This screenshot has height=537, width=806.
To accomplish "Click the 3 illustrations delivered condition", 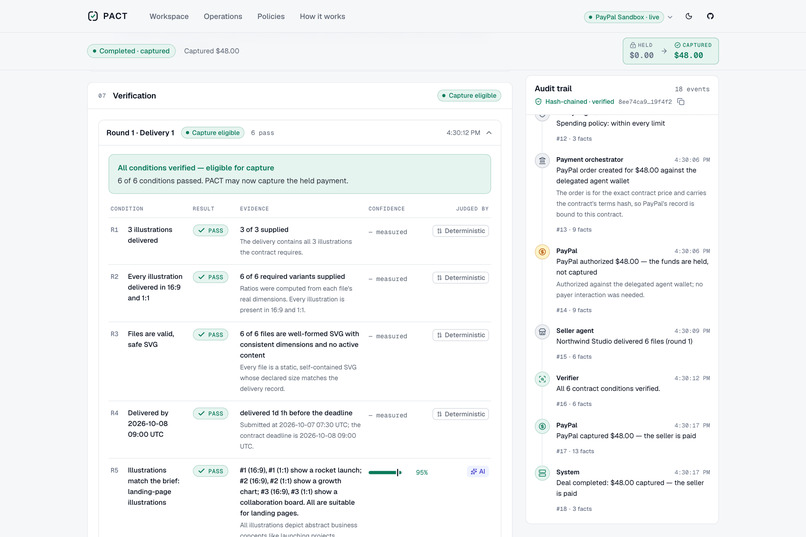I will point(150,235).
